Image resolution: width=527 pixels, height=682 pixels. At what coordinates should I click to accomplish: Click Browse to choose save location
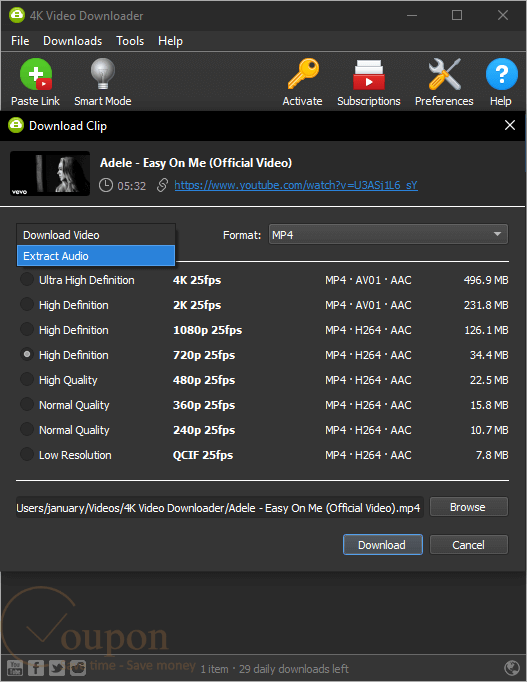[x=469, y=507]
